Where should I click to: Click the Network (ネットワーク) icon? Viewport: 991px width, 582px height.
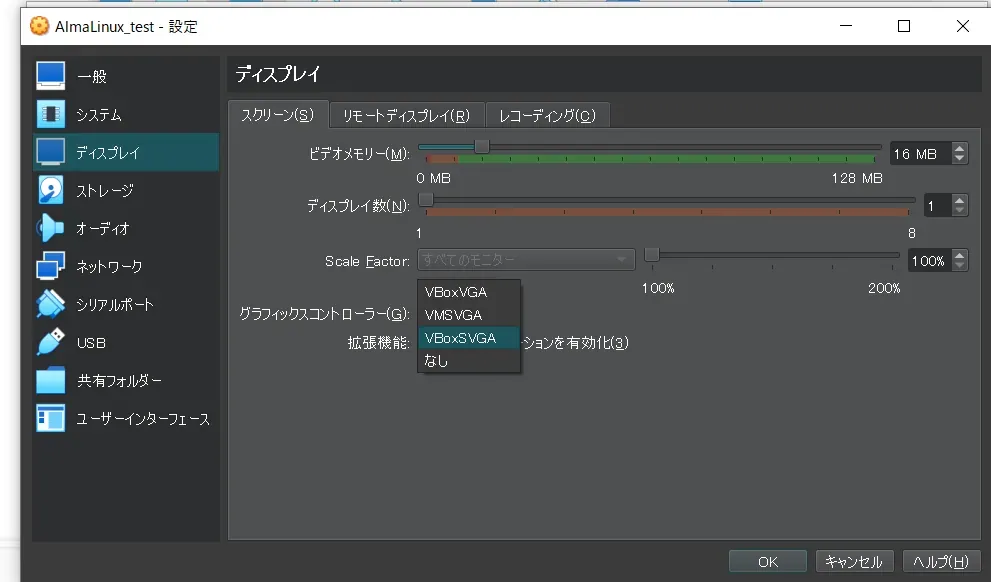pyautogui.click(x=51, y=266)
